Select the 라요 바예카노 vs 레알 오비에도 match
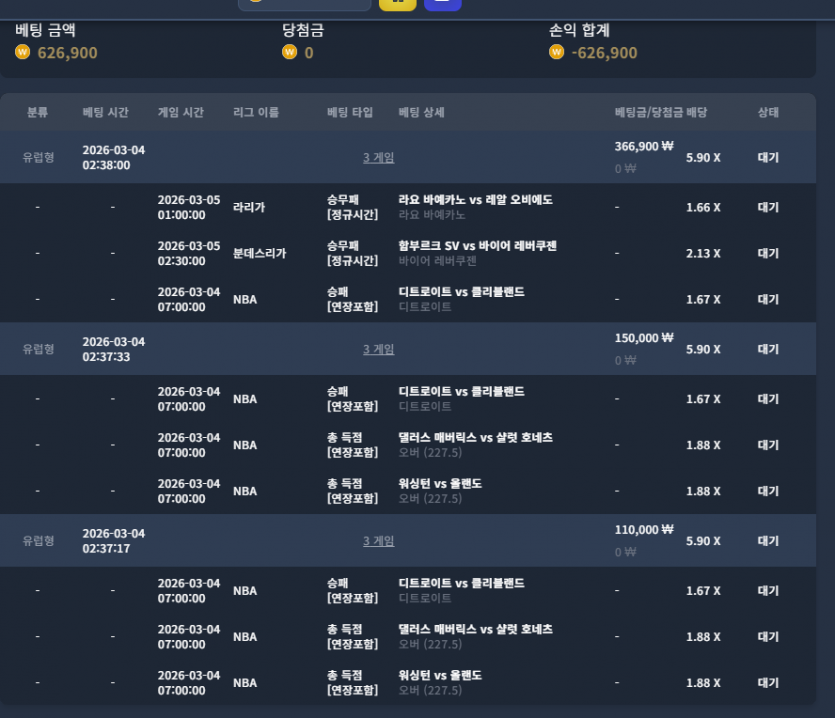 [x=476, y=200]
